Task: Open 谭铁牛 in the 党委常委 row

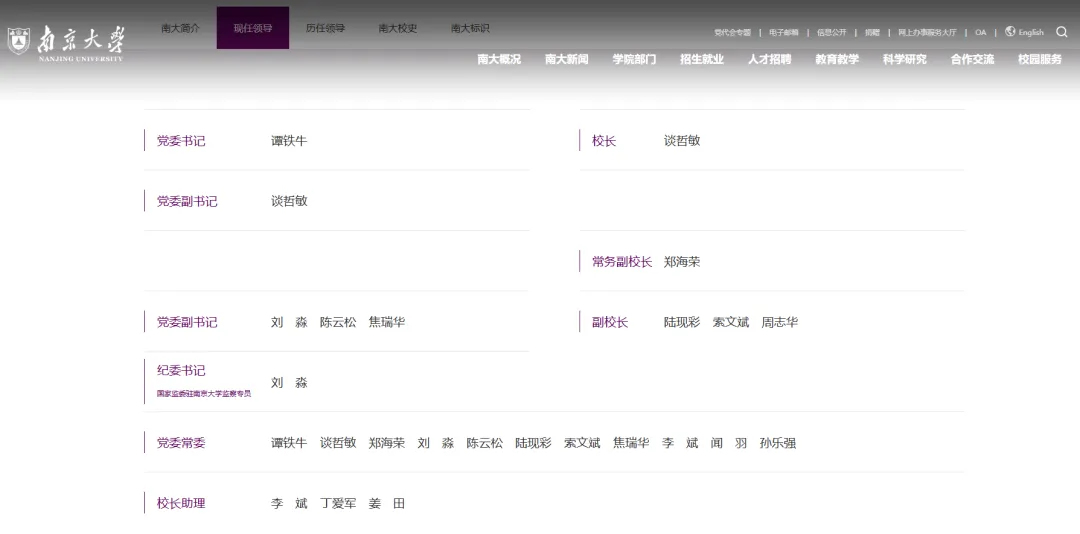Action: click(x=289, y=443)
